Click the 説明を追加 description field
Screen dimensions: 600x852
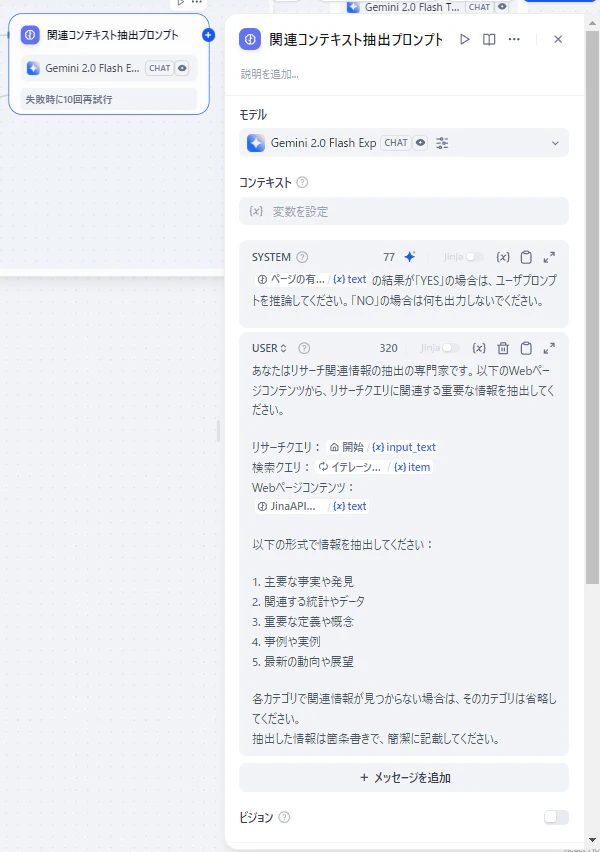[x=270, y=74]
